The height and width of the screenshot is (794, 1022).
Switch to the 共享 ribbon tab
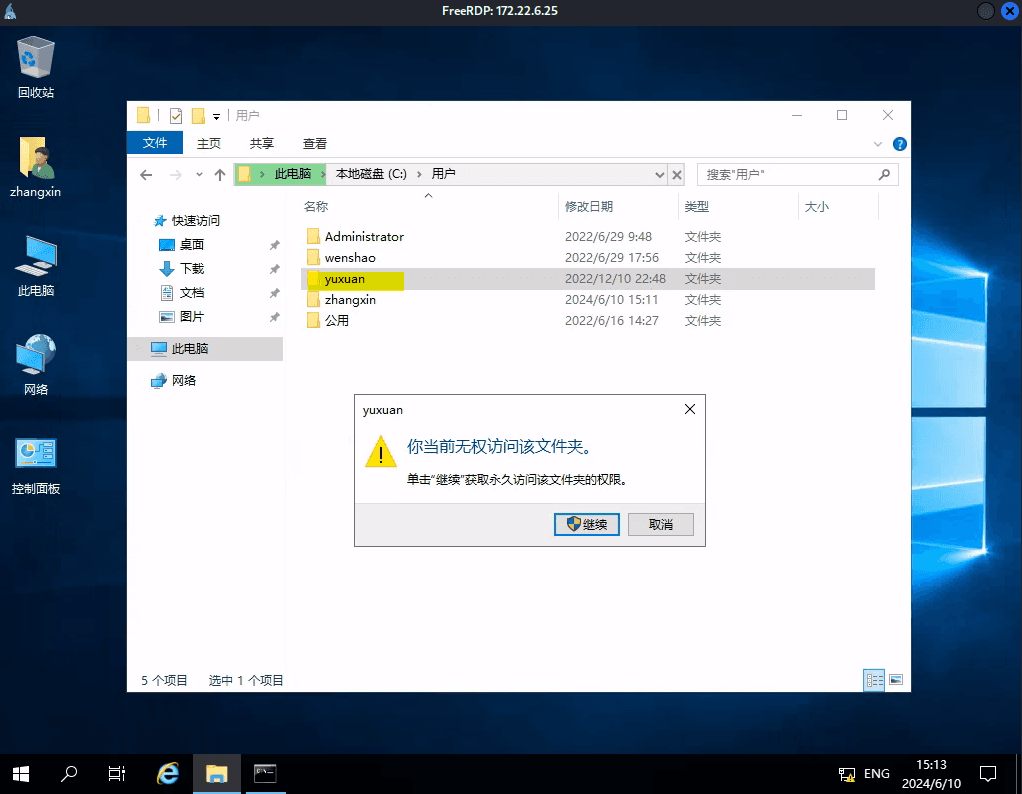[x=262, y=143]
